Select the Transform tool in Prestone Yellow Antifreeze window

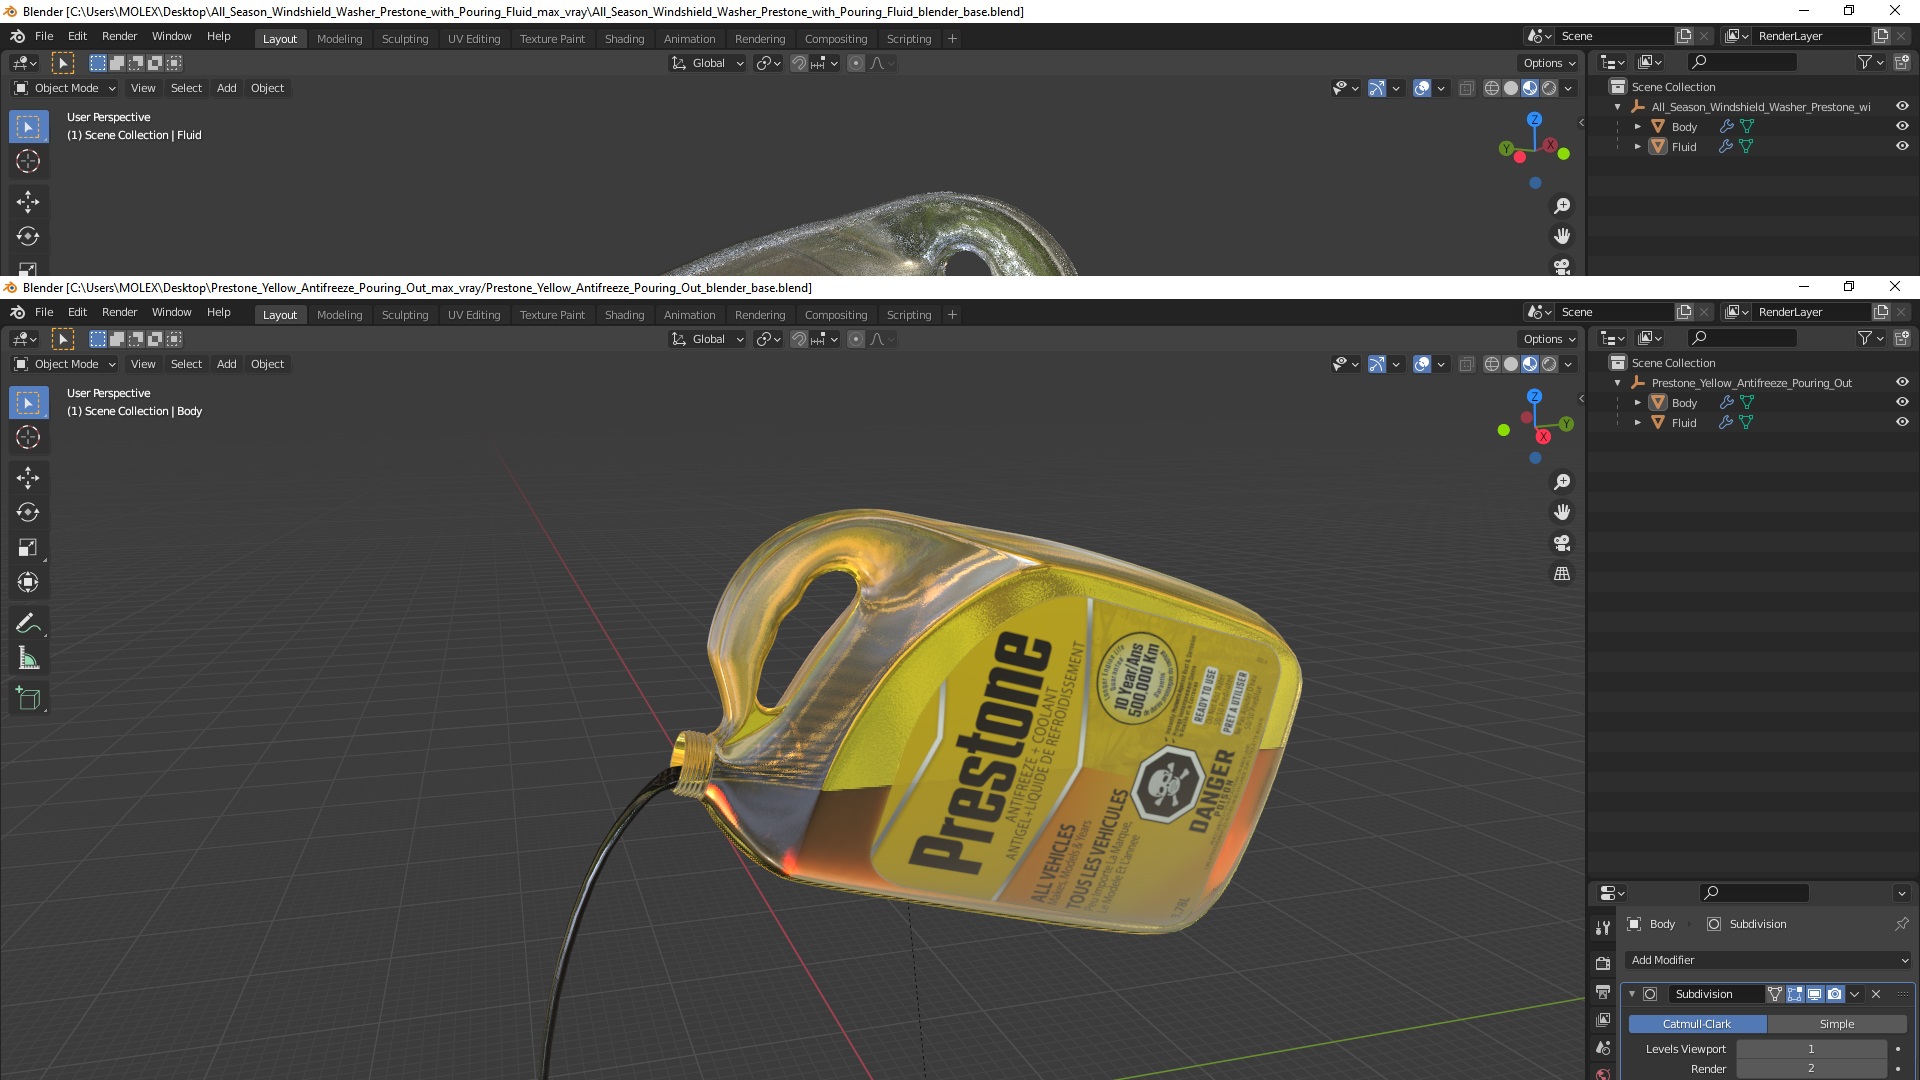(x=28, y=582)
